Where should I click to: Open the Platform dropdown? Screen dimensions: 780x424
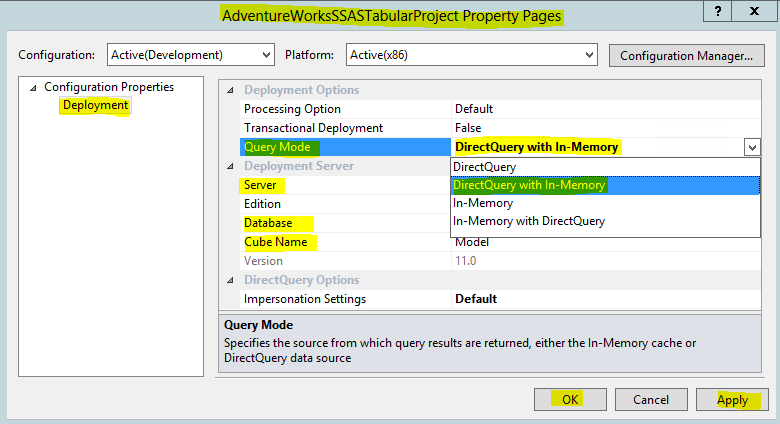tap(589, 55)
